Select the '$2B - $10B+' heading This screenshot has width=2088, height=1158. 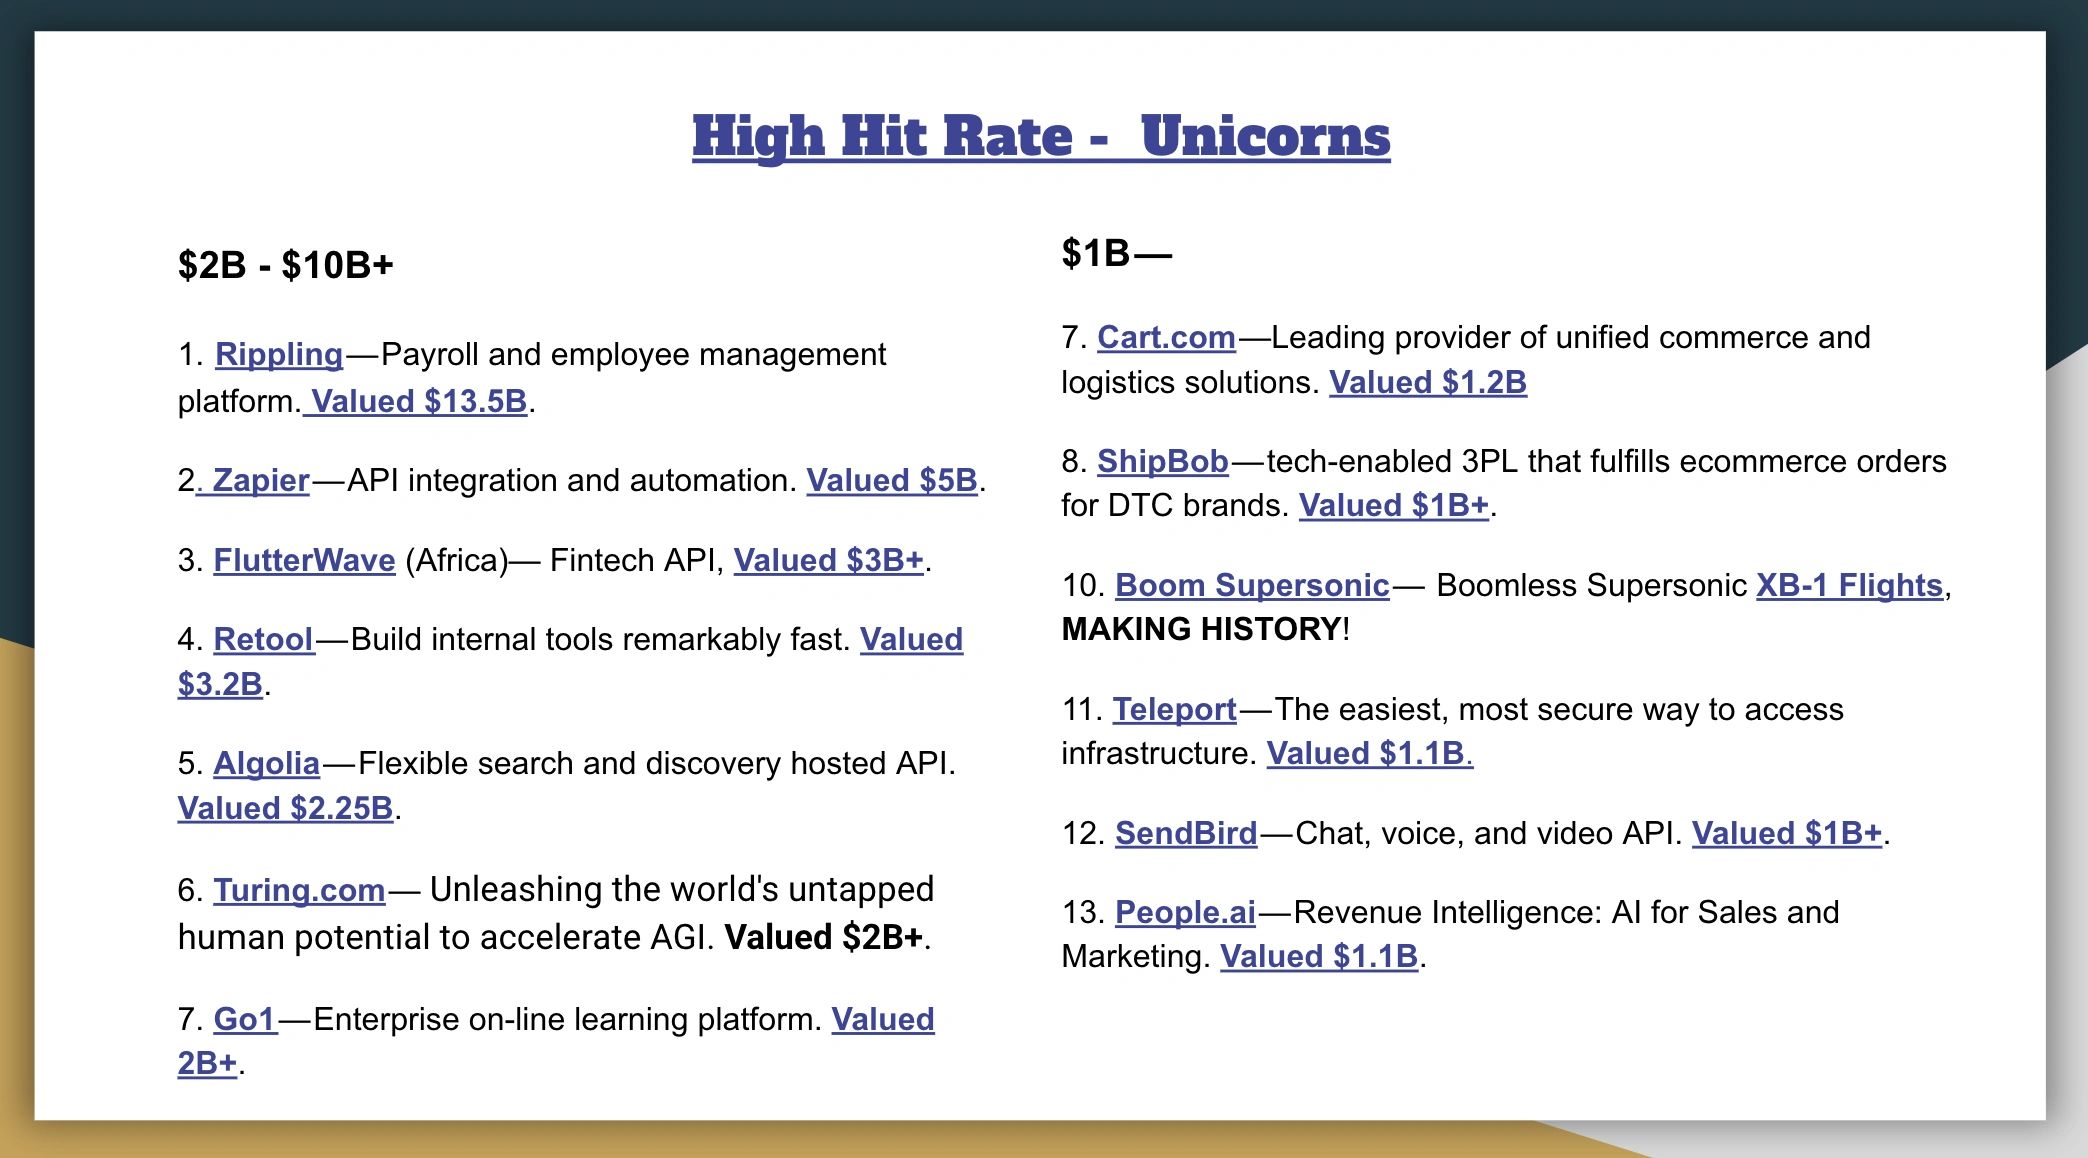click(x=286, y=266)
